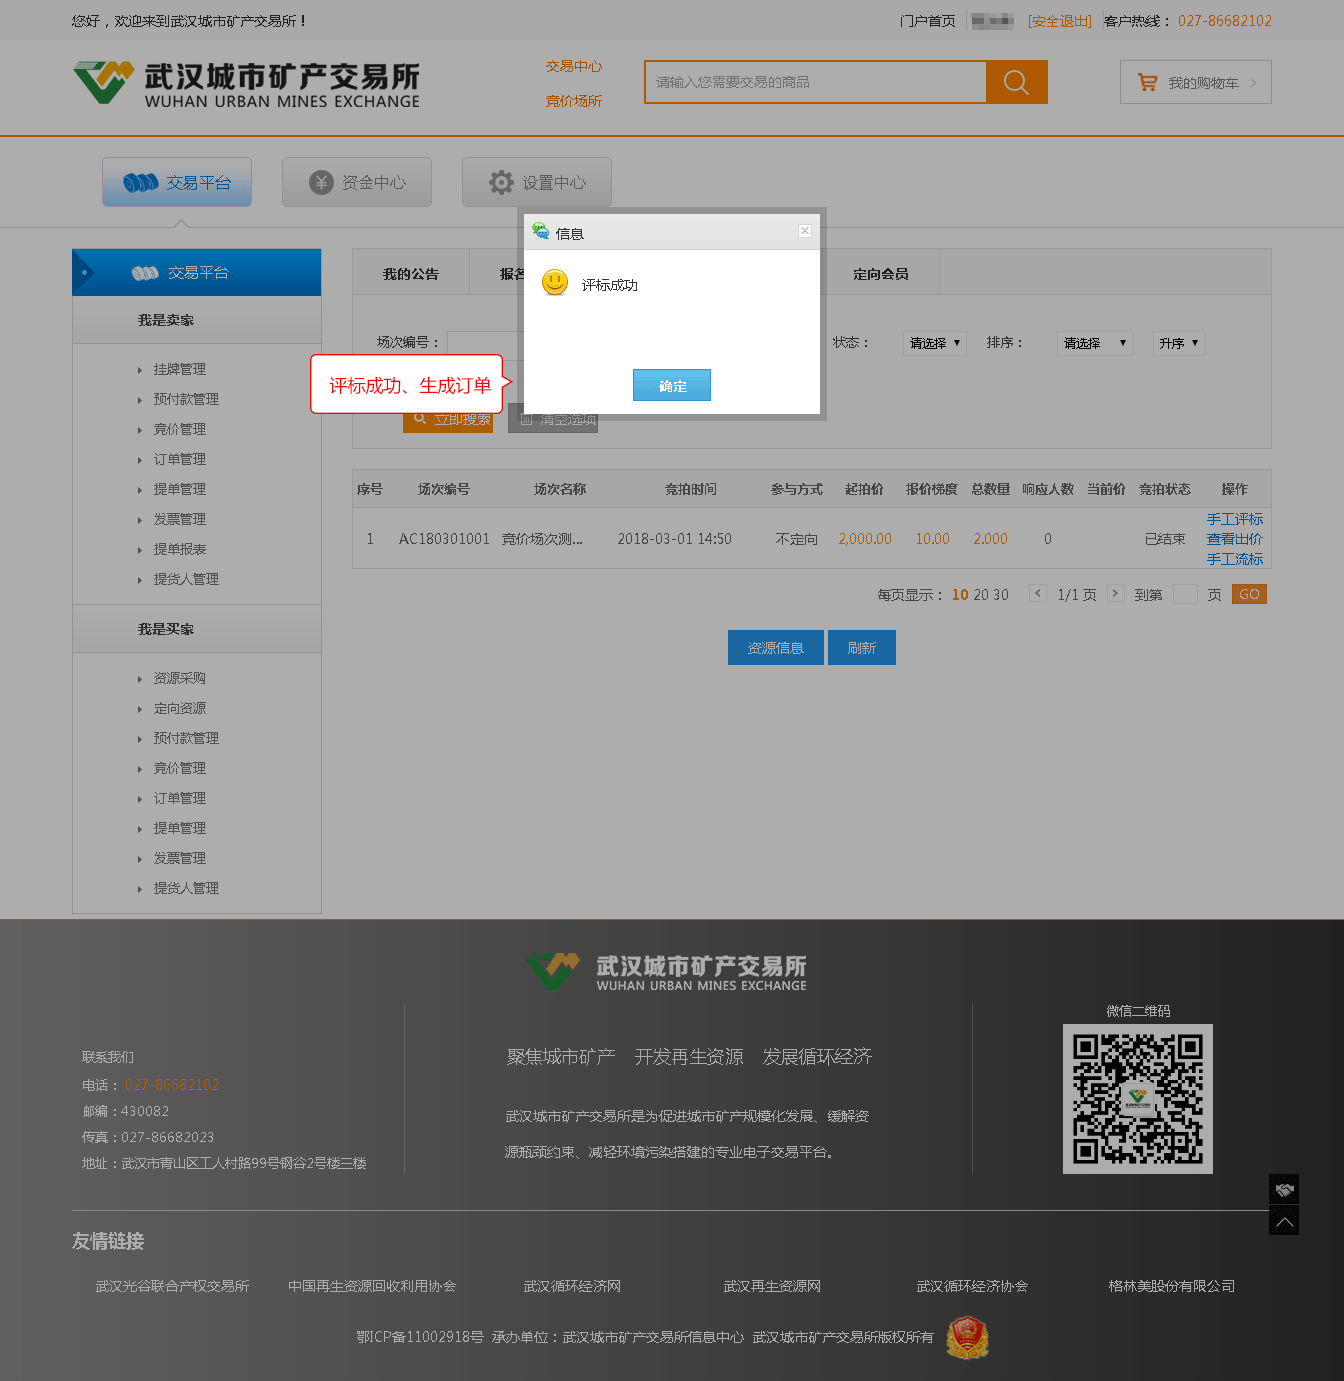The image size is (1344, 1381).
Task: Switch to the 资金中心 tab
Action: coord(357,182)
